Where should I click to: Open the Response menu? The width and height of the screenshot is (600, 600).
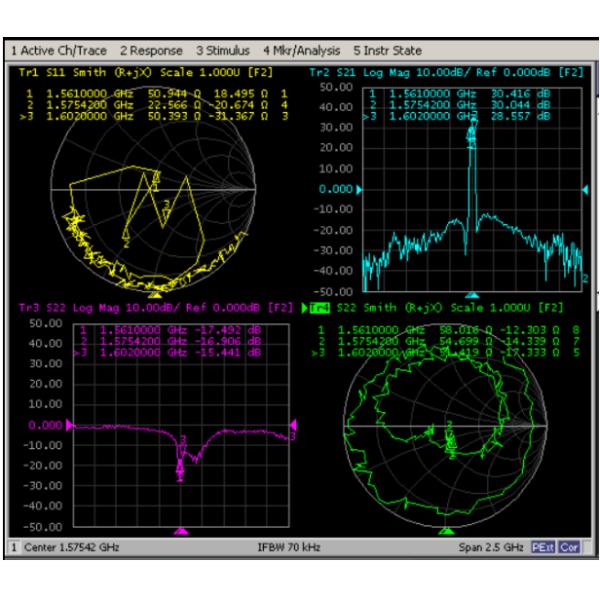coord(146,50)
